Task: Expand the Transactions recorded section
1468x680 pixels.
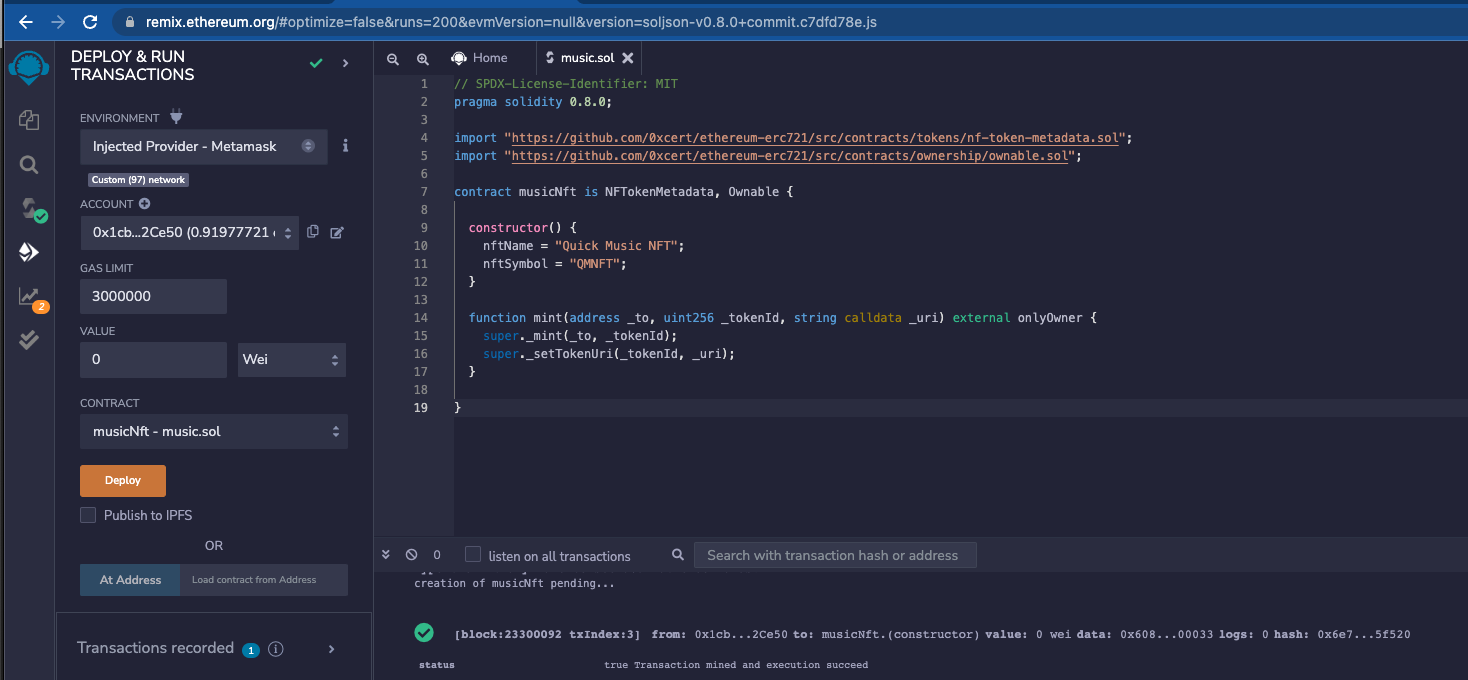Action: [x=332, y=649]
